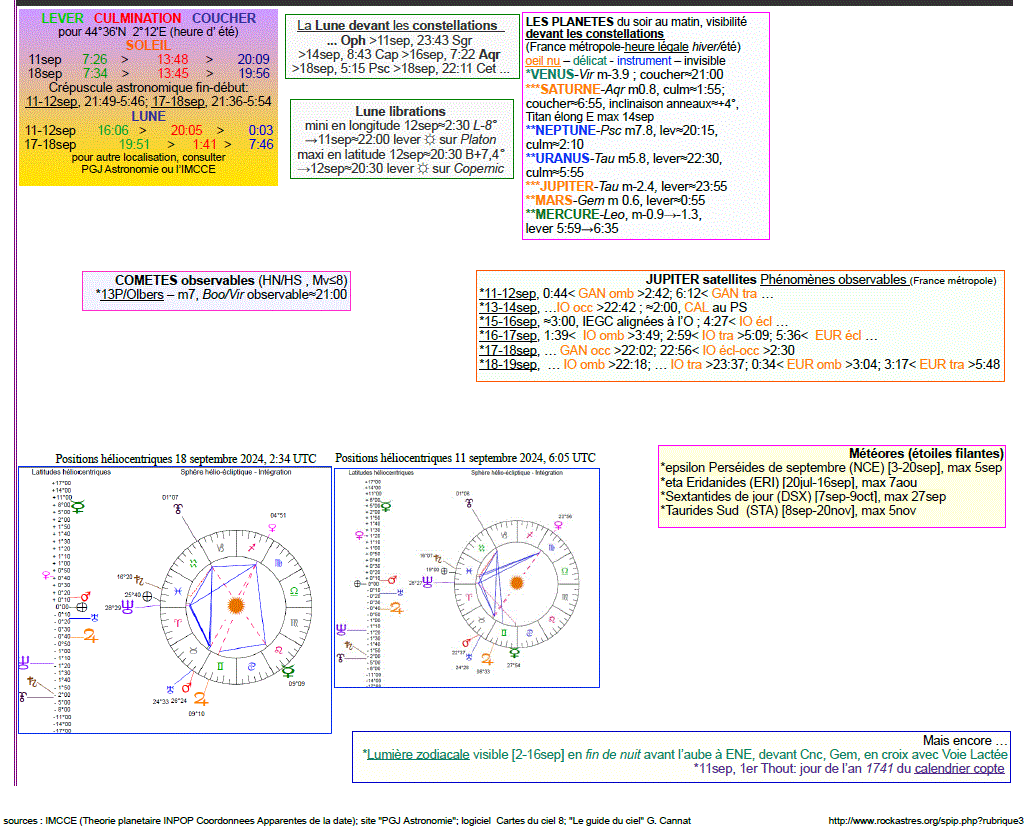Screen dimensions: 1034x834
Task: Click the green LEVER heading
Action: 63,18
